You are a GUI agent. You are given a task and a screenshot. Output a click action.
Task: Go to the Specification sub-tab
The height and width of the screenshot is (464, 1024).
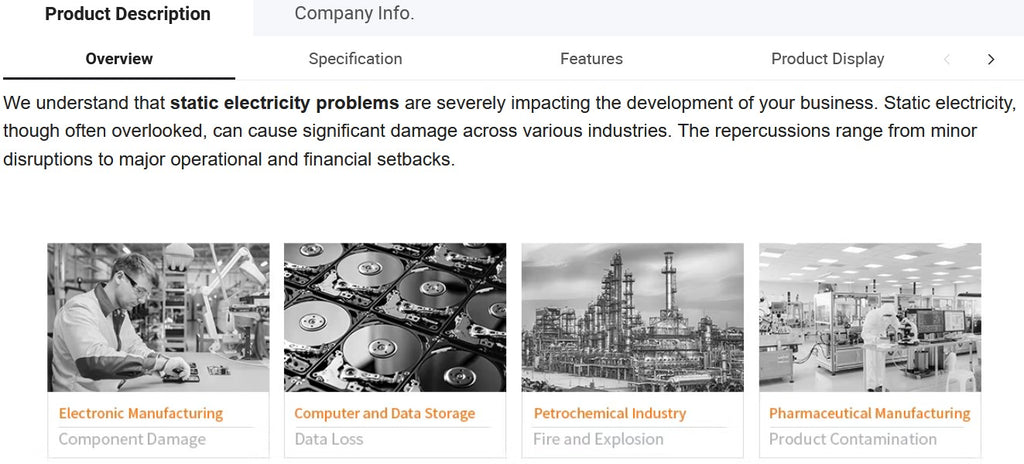point(355,59)
